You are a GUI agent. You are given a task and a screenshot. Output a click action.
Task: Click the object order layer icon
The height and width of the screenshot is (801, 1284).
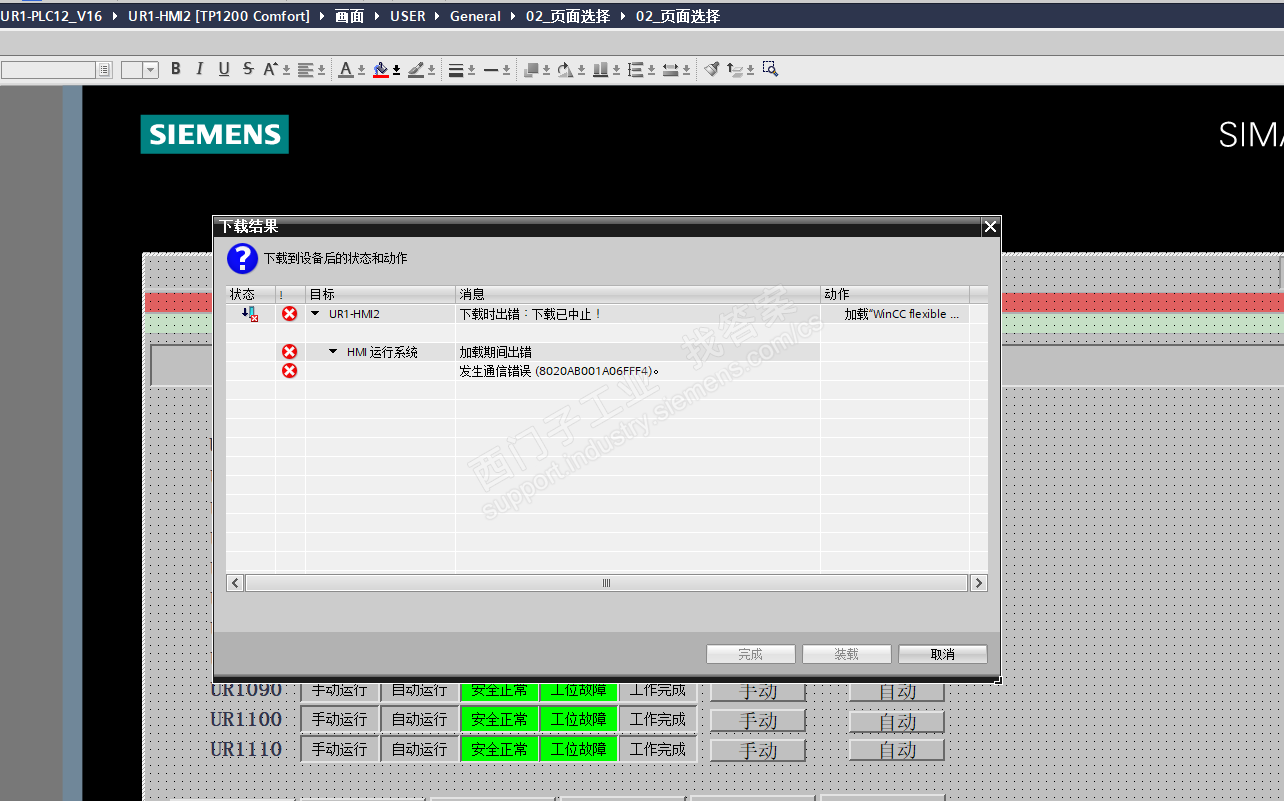pos(531,69)
